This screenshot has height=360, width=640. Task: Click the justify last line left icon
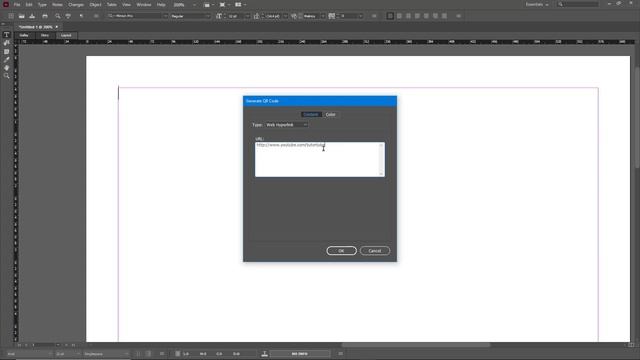(417, 16)
